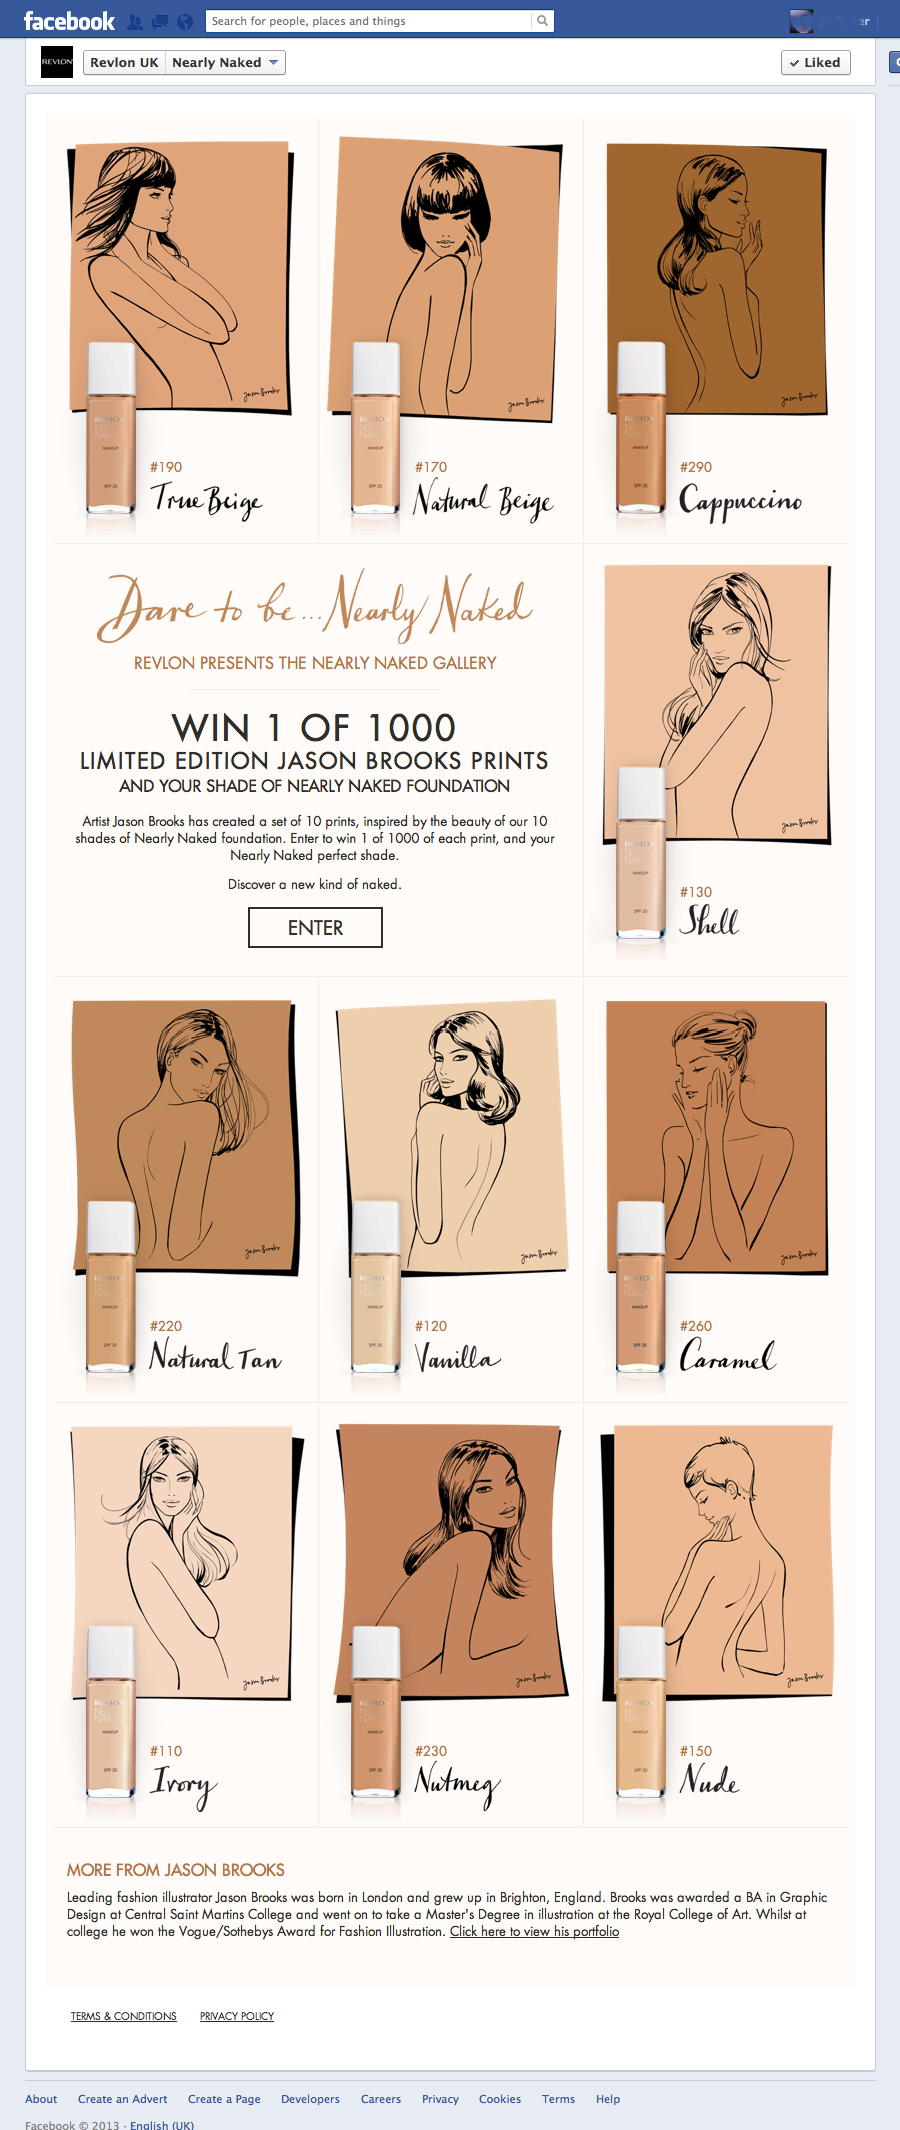900x2130 pixels.
Task: Toggle the Liked button
Action: click(815, 62)
